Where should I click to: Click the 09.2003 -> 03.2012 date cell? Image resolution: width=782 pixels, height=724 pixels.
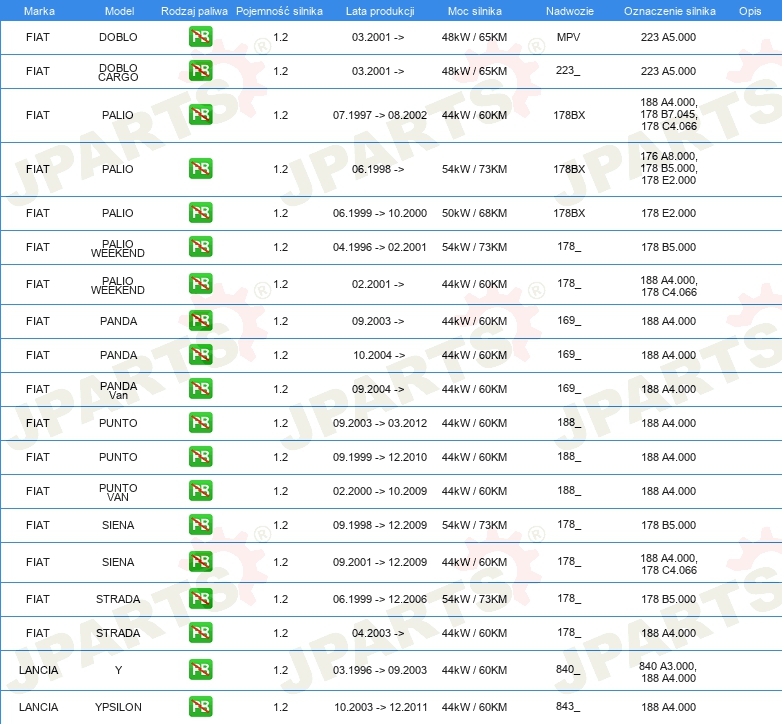[380, 423]
